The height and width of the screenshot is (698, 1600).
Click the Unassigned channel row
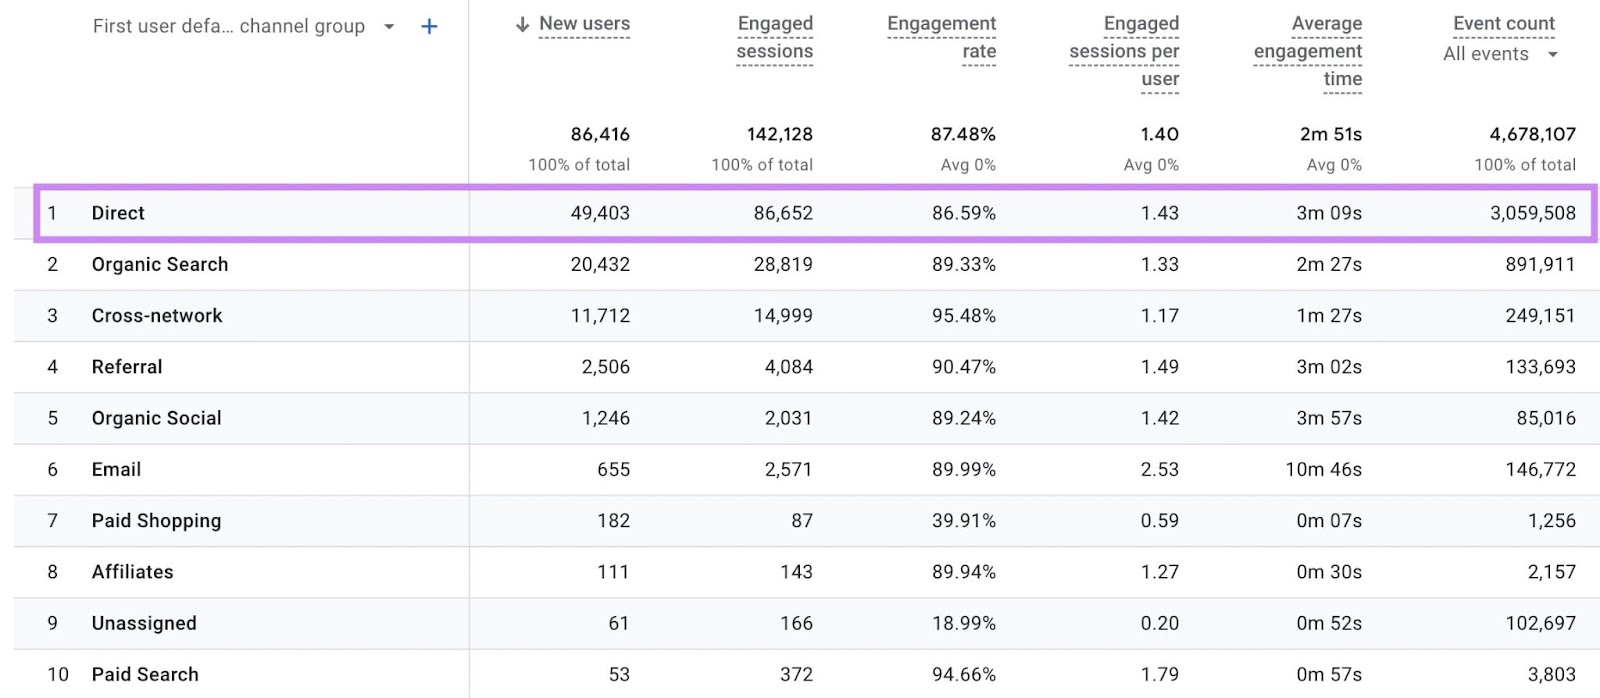pos(144,623)
